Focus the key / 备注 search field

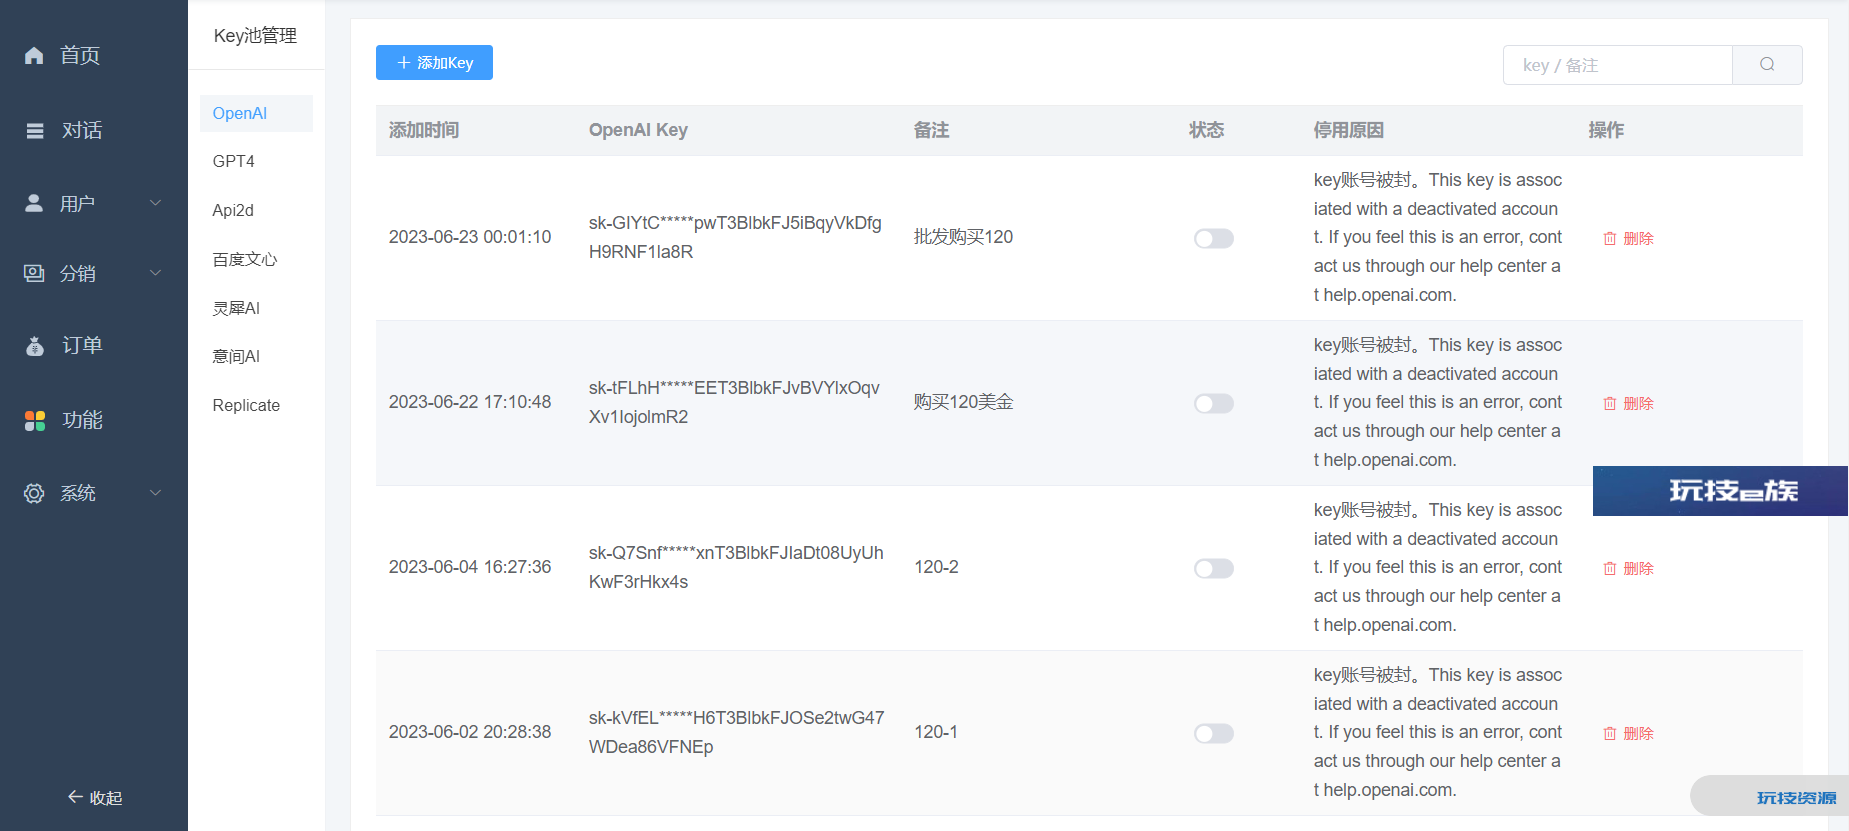click(x=1617, y=65)
